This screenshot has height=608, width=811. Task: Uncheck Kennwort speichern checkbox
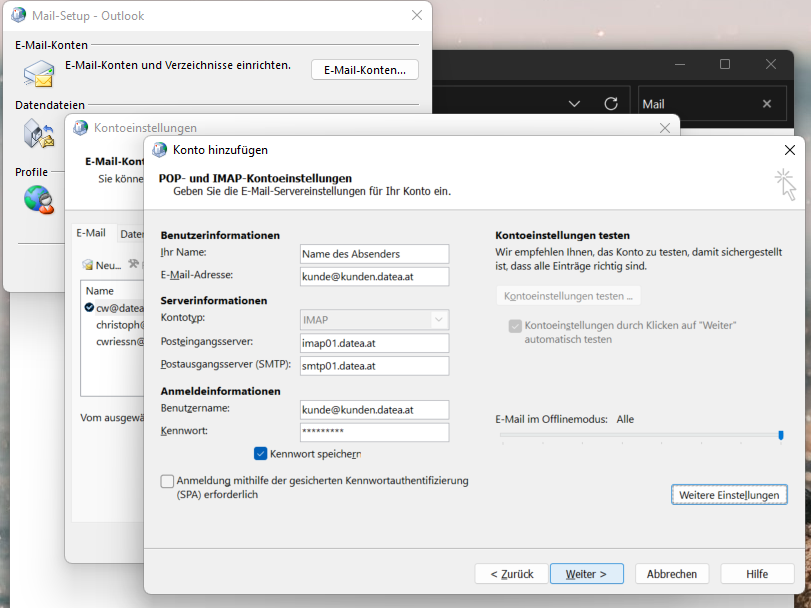pyautogui.click(x=261, y=453)
